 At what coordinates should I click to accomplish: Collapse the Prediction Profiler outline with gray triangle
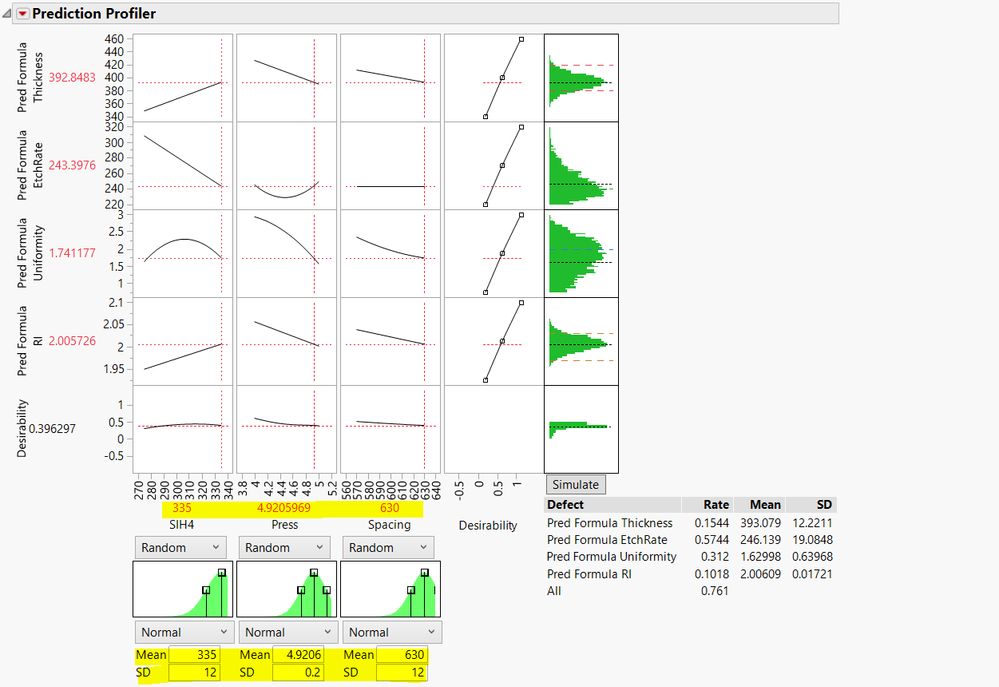8,14
